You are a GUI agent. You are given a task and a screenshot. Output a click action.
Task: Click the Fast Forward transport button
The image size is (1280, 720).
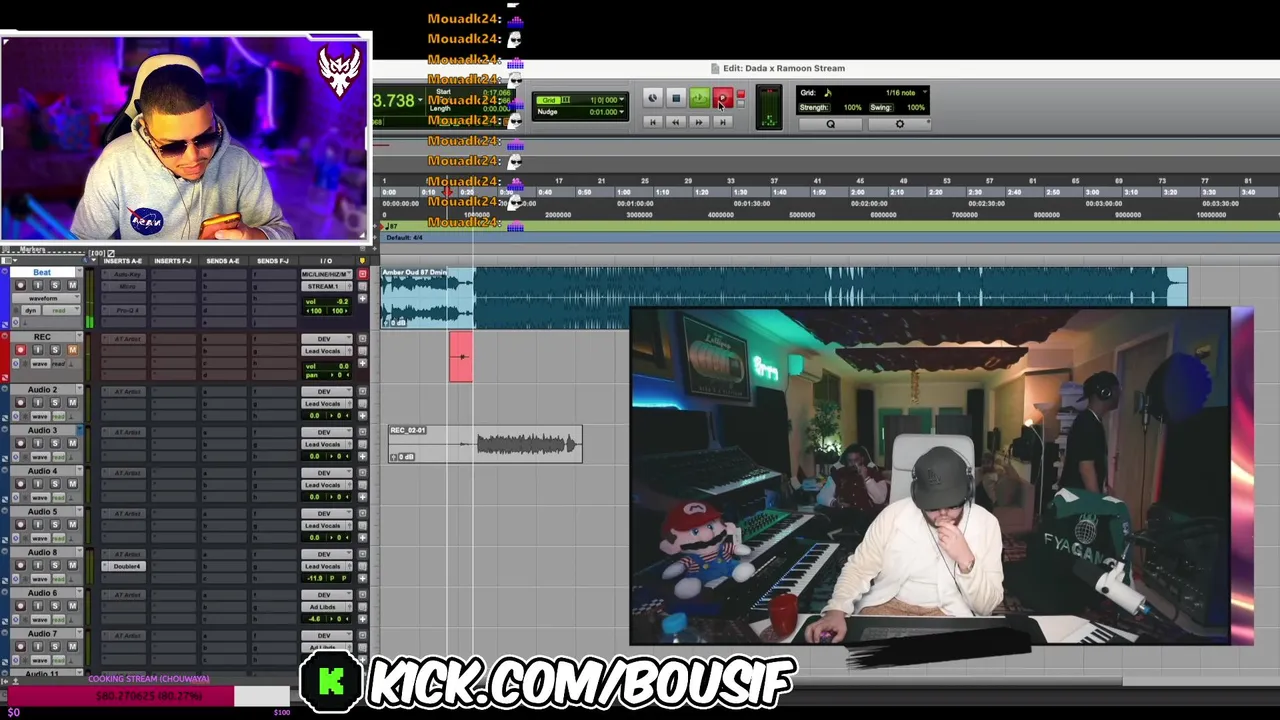(699, 122)
